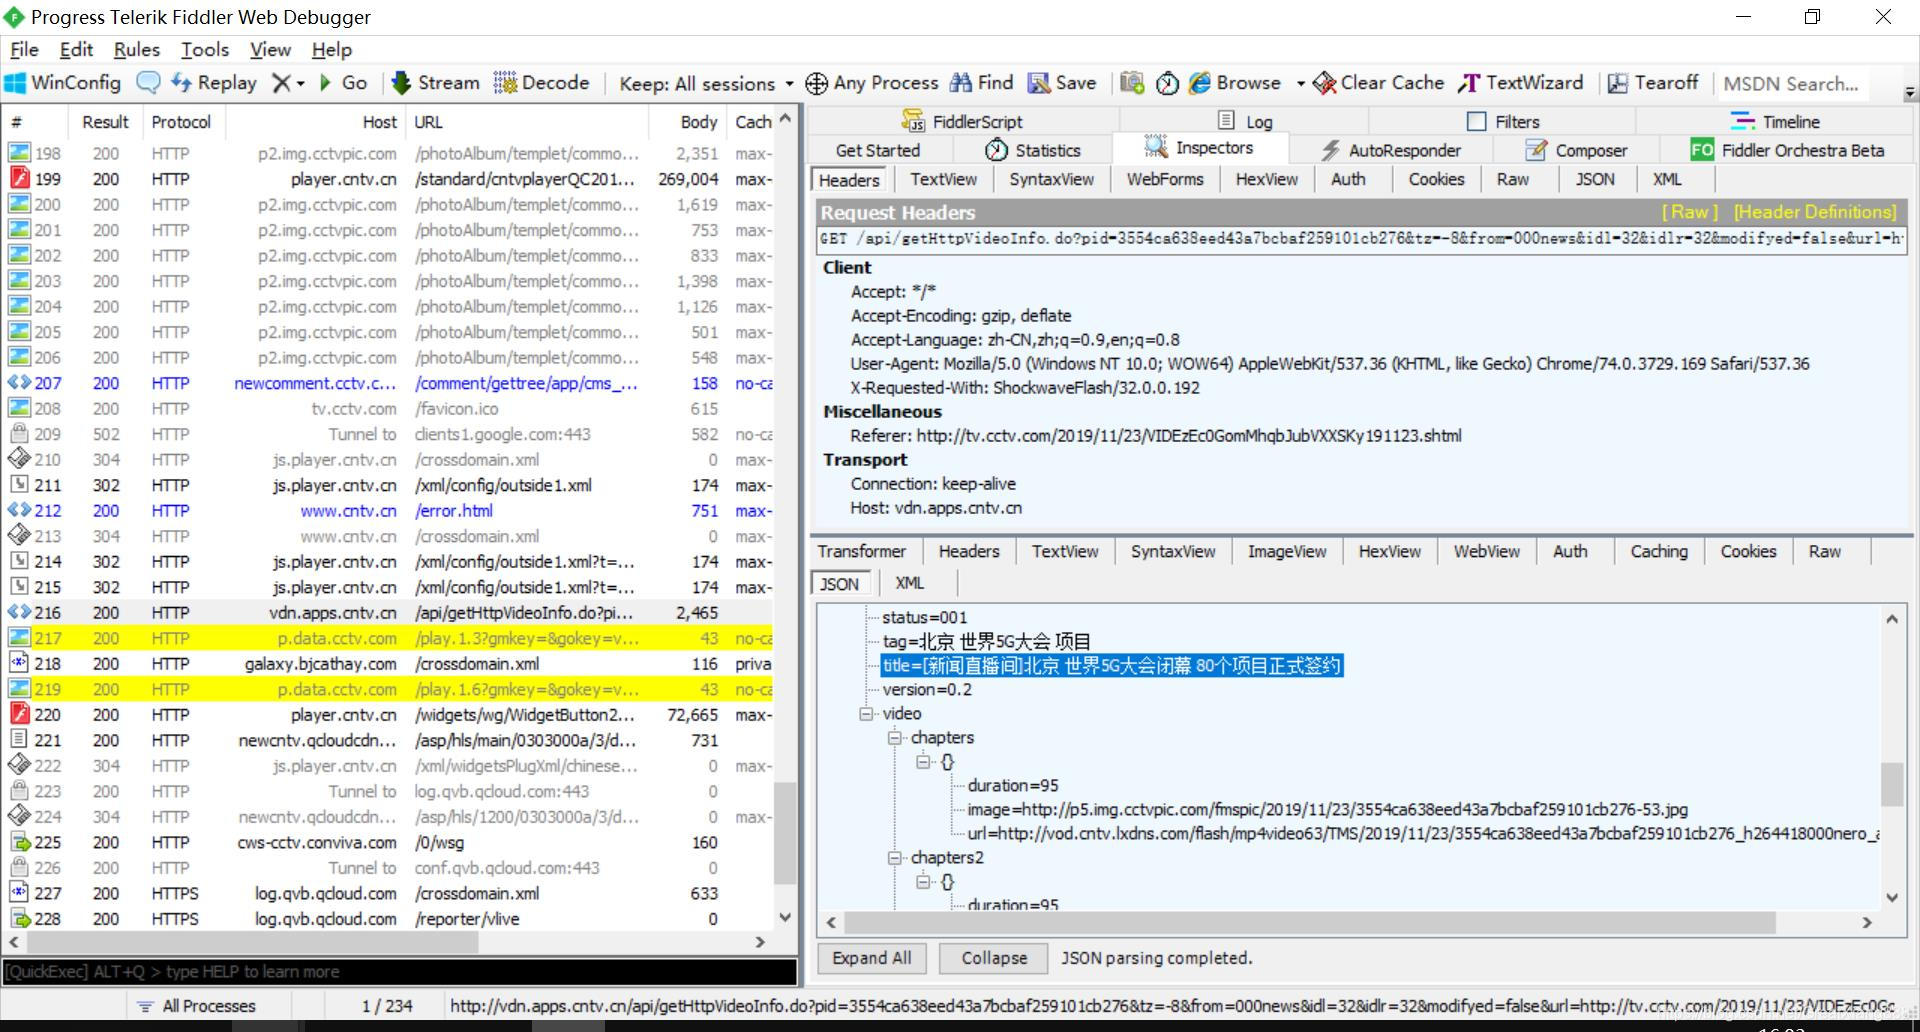Click the red flash icon of session 220
The height and width of the screenshot is (1032, 1920).
19,714
